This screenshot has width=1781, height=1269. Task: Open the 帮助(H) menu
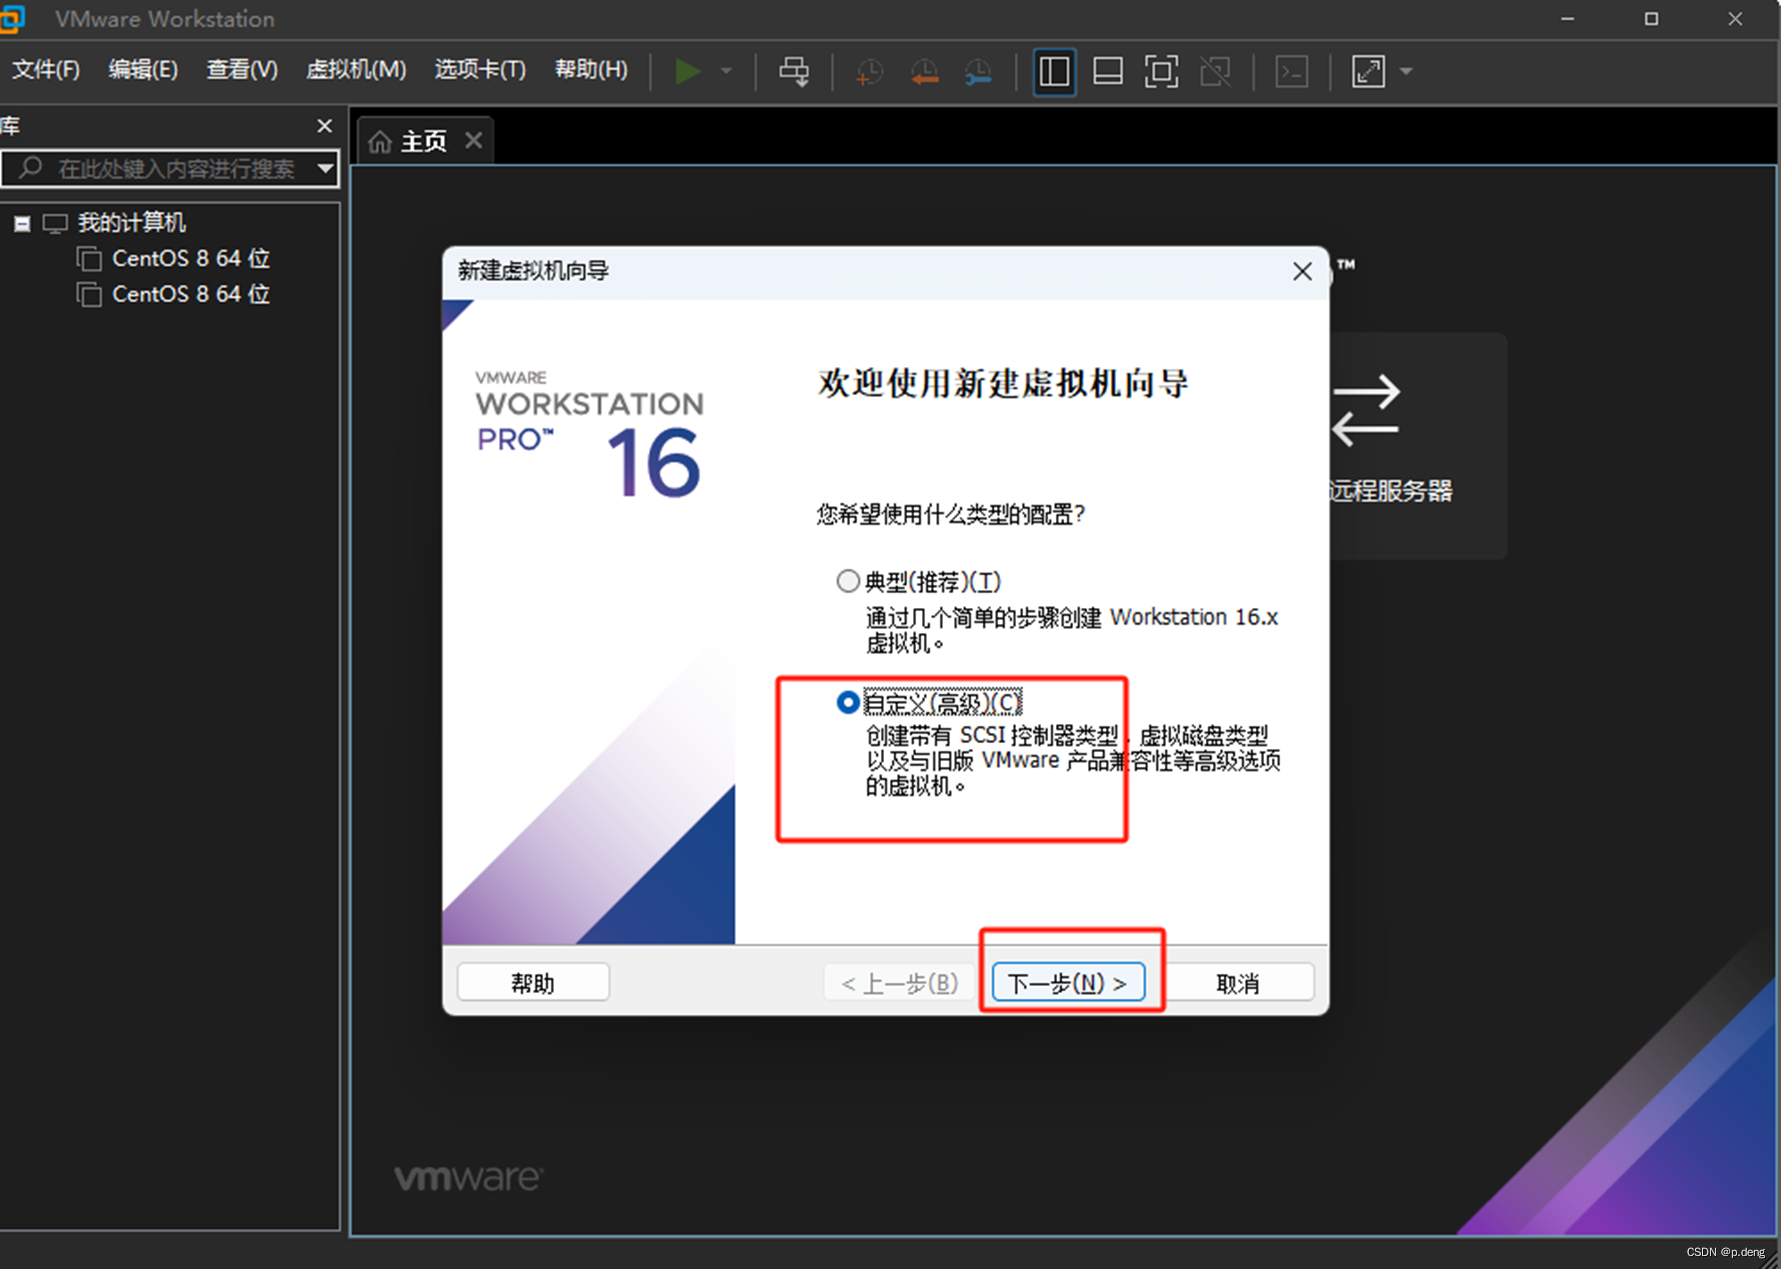click(x=591, y=69)
